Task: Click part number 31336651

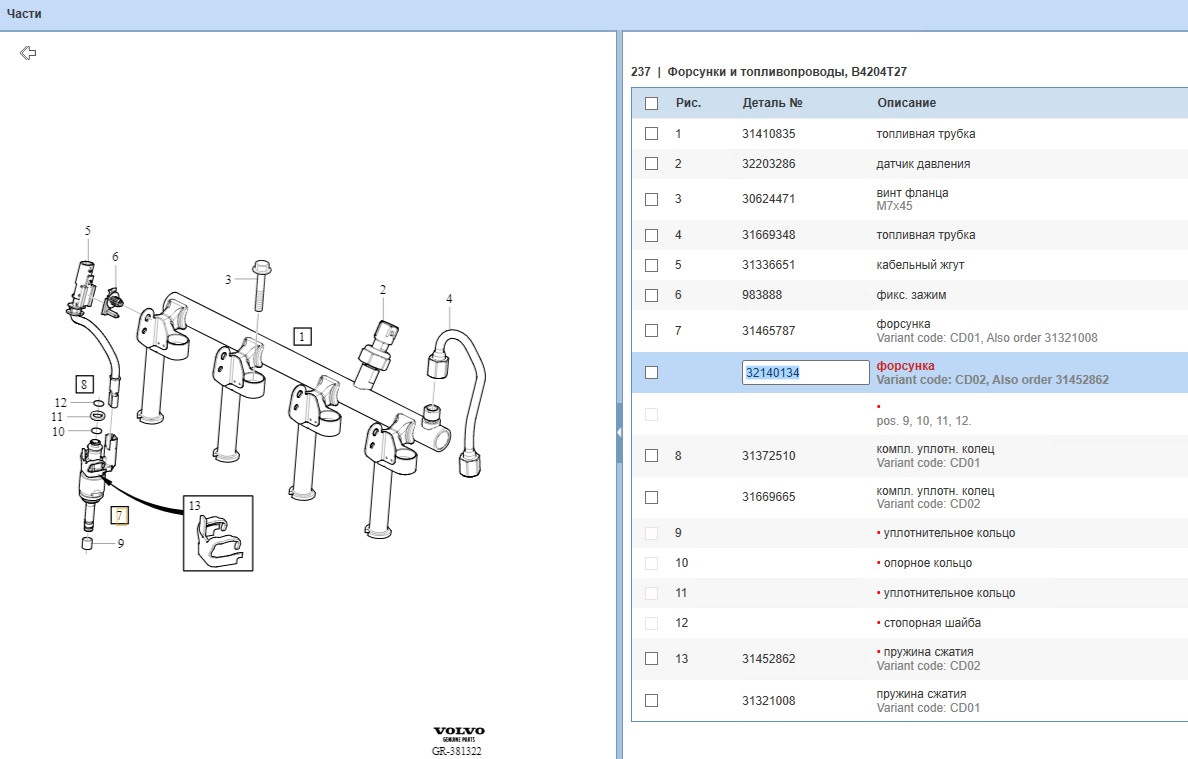Action: [x=768, y=265]
